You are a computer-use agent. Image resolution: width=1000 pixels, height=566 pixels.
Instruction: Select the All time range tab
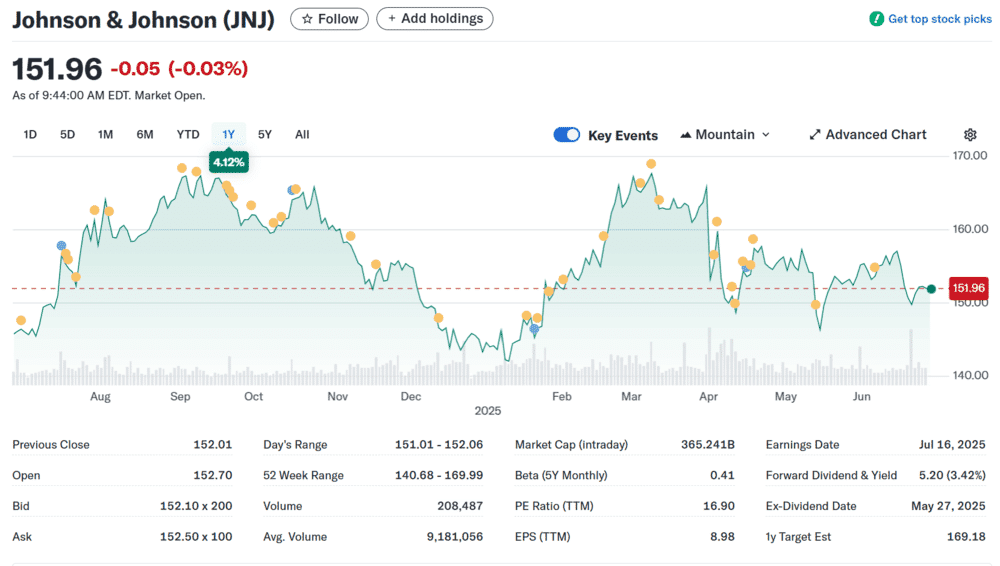[302, 135]
